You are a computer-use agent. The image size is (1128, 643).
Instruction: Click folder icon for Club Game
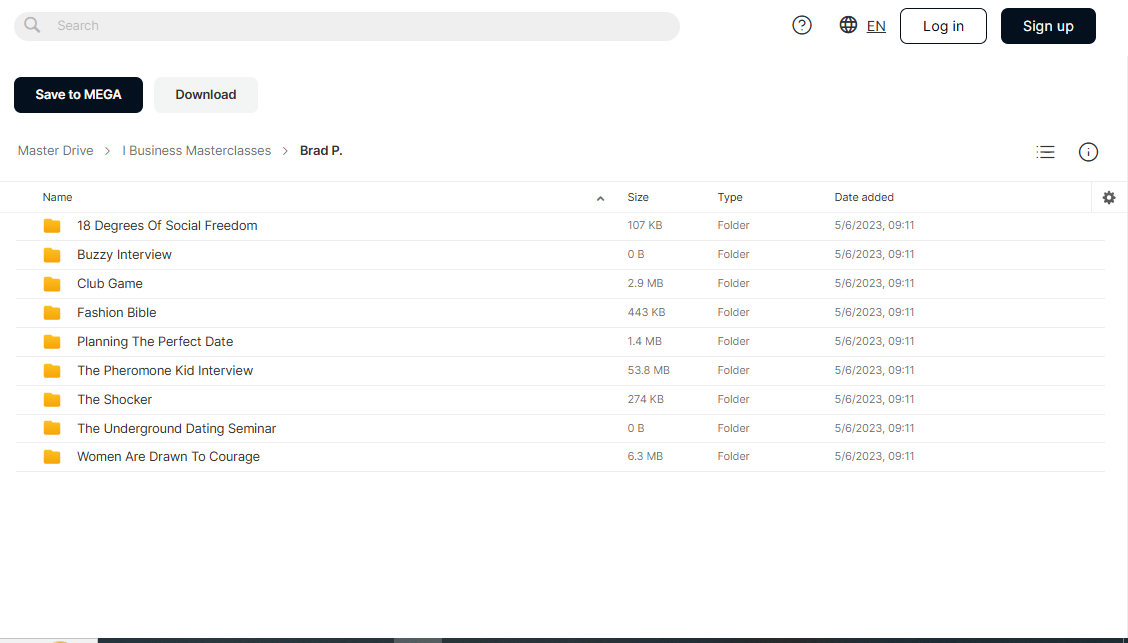[52, 284]
